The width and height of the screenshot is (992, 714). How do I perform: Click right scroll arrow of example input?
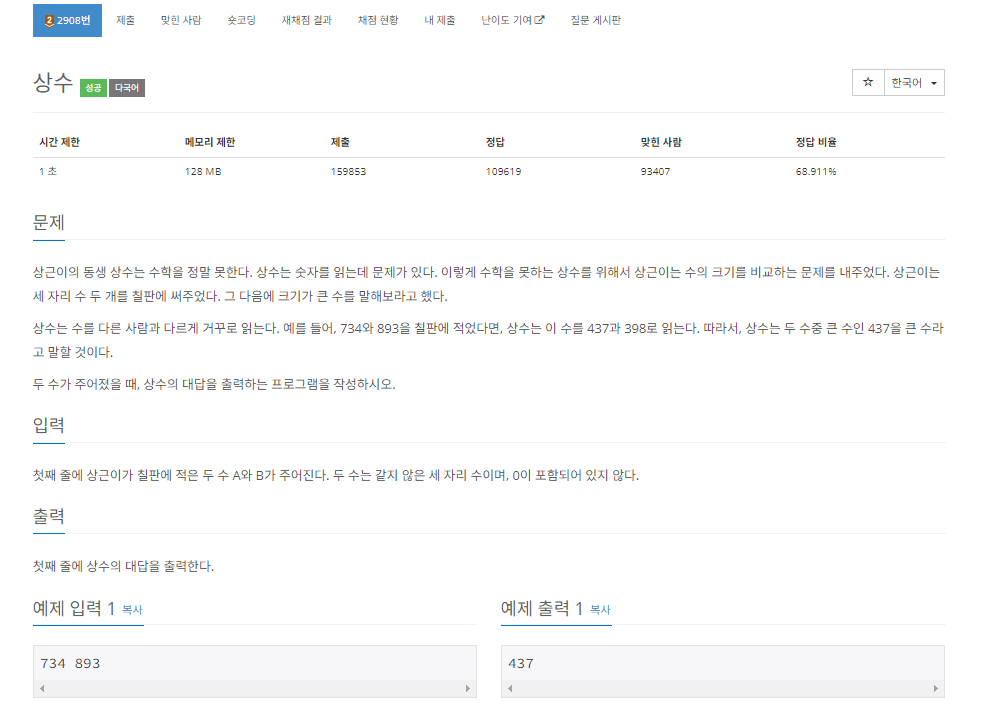[468, 688]
